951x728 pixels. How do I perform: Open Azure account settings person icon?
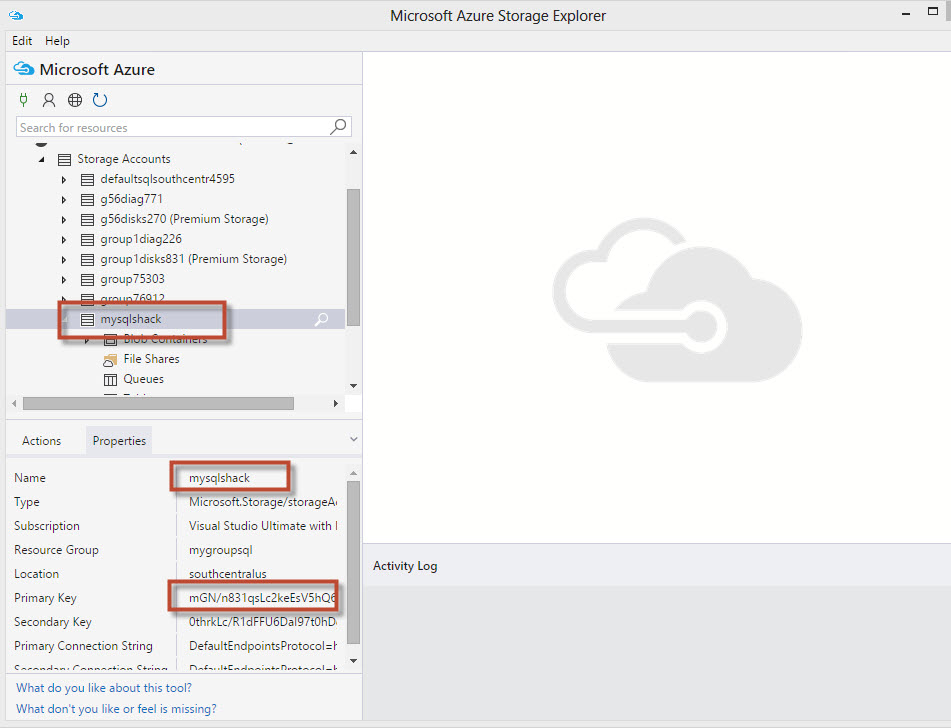coord(49,100)
